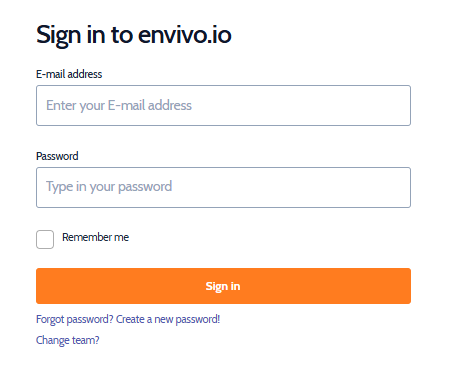Place cursor in the second text box
The height and width of the screenshot is (378, 456).
point(223,187)
